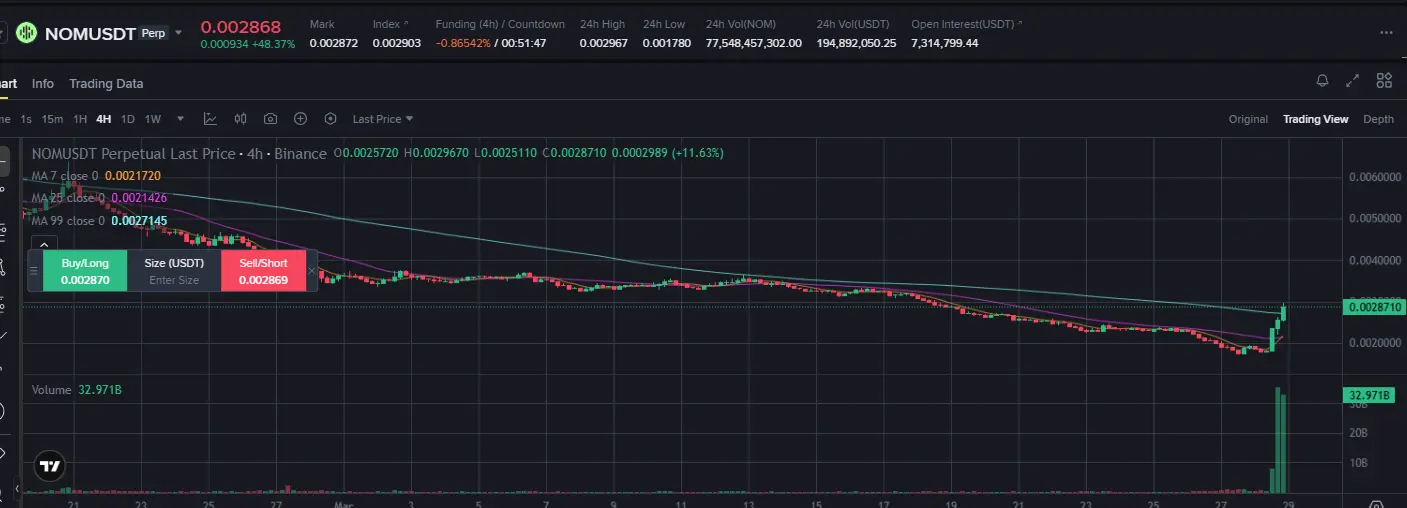Open the NOMUSDT pair selector dropdown
1407x508 pixels.
tap(179, 33)
